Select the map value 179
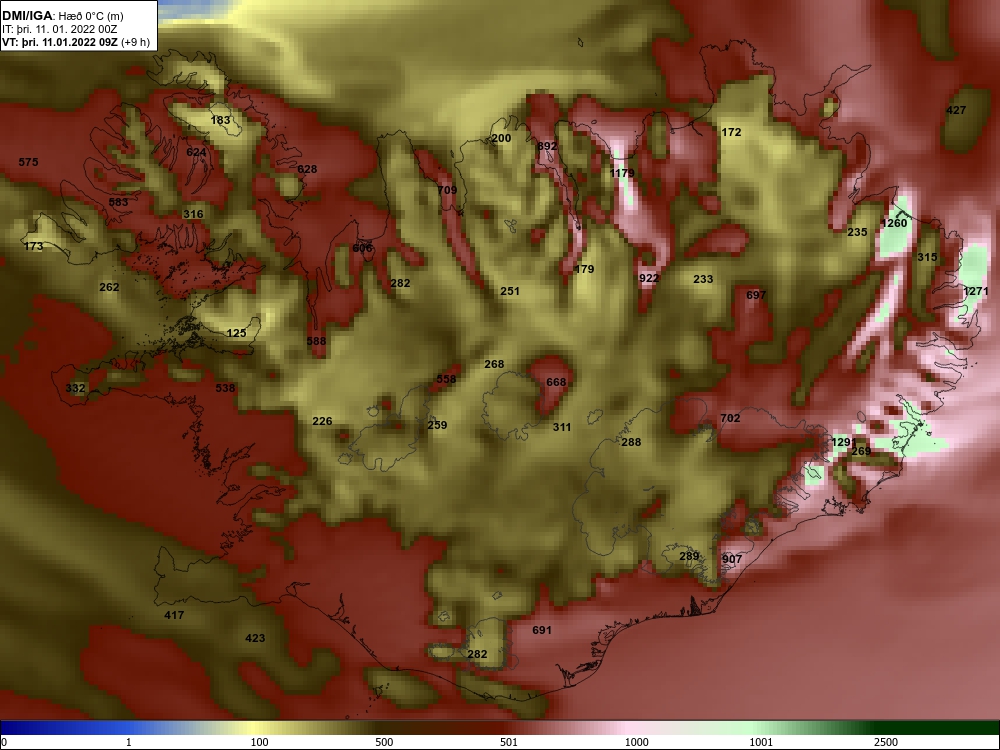 584,269
